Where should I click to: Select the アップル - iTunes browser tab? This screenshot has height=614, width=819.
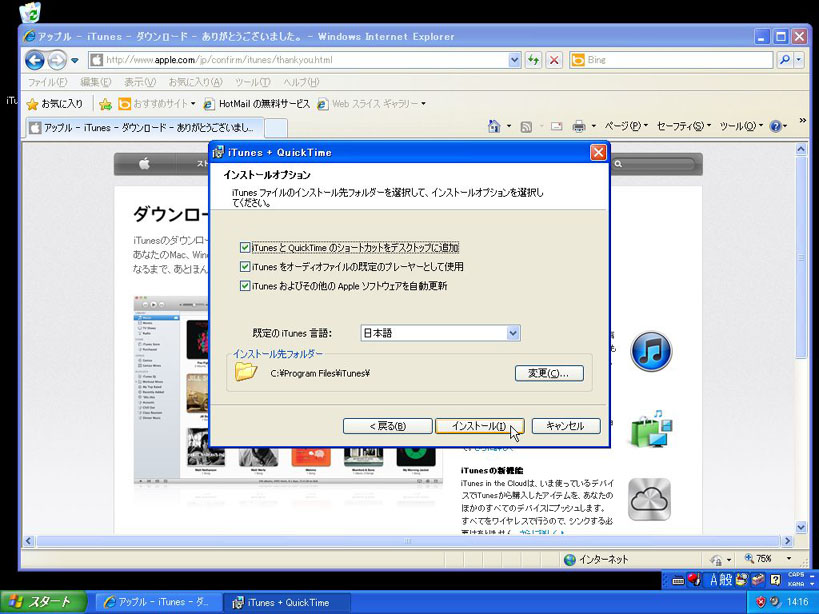point(144,128)
